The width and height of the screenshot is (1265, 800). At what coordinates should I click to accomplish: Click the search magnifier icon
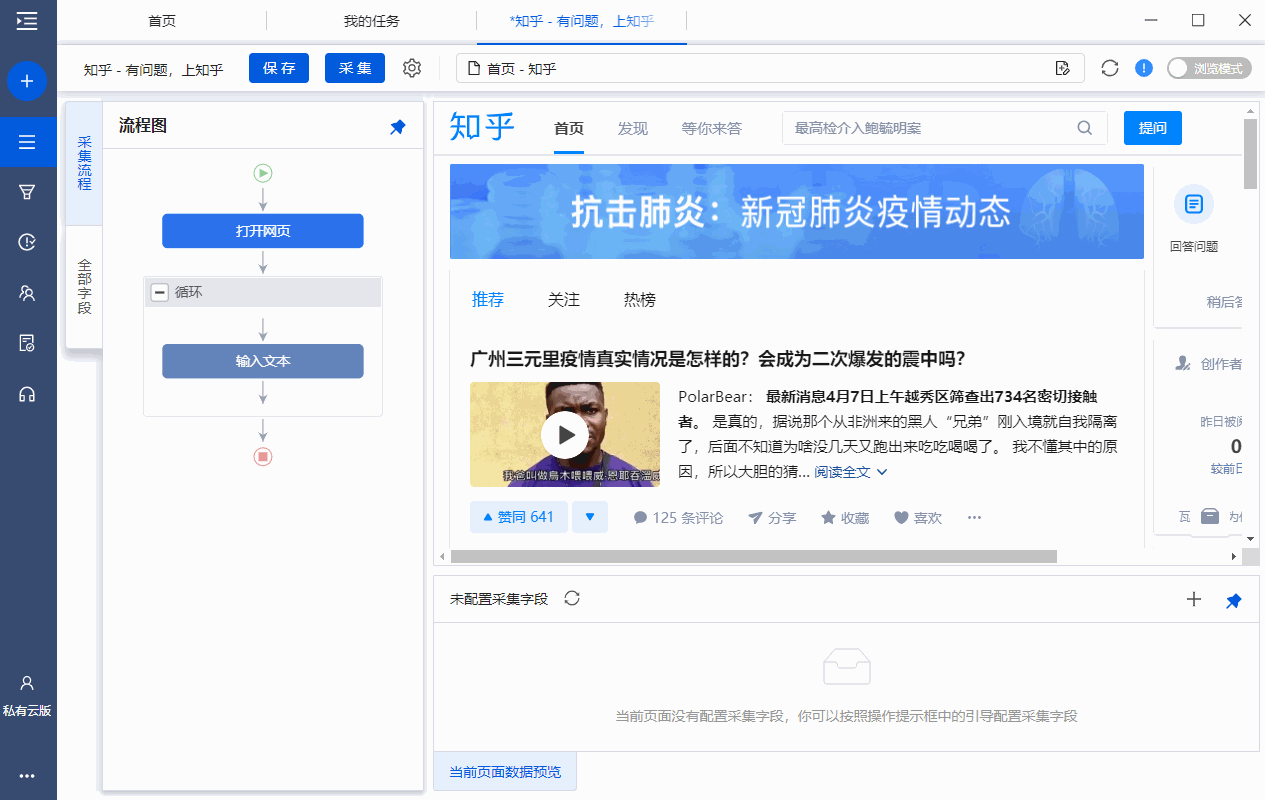click(1085, 128)
